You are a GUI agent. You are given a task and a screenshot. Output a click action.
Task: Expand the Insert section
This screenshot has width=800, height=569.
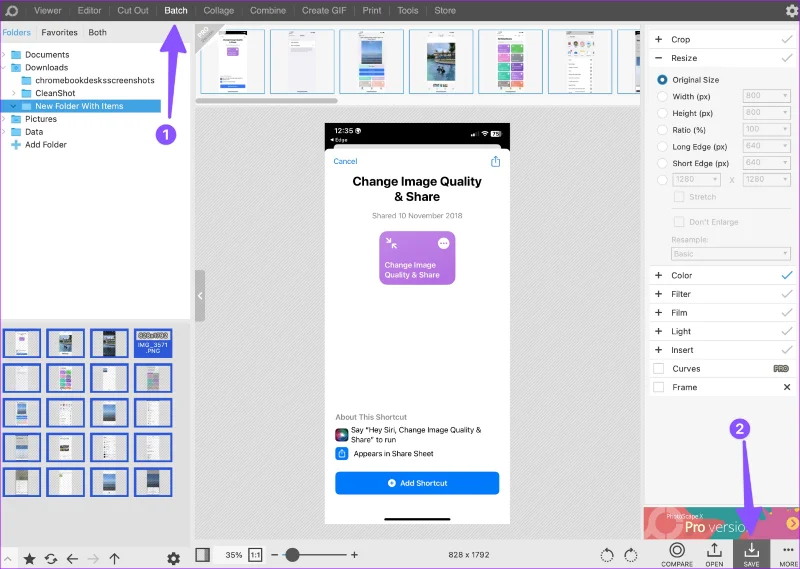coord(659,350)
